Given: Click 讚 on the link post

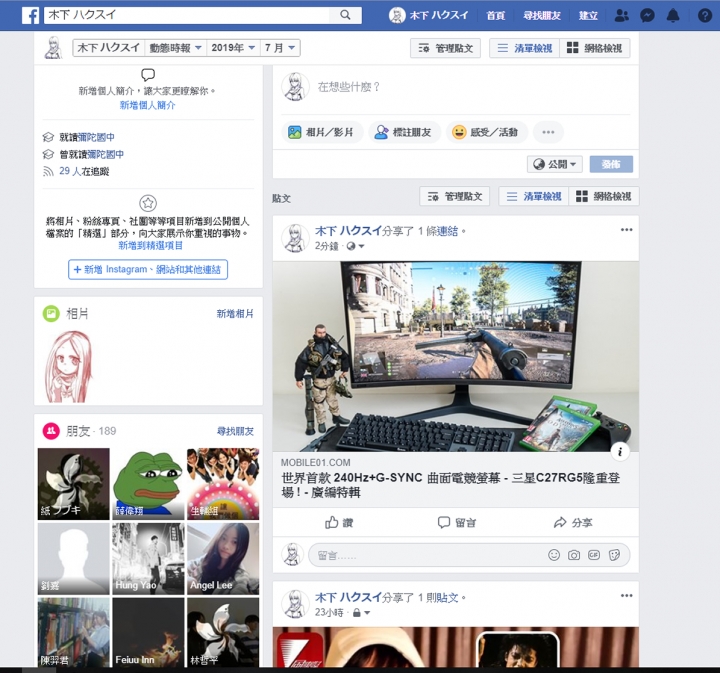Looking at the screenshot, I should [x=339, y=522].
